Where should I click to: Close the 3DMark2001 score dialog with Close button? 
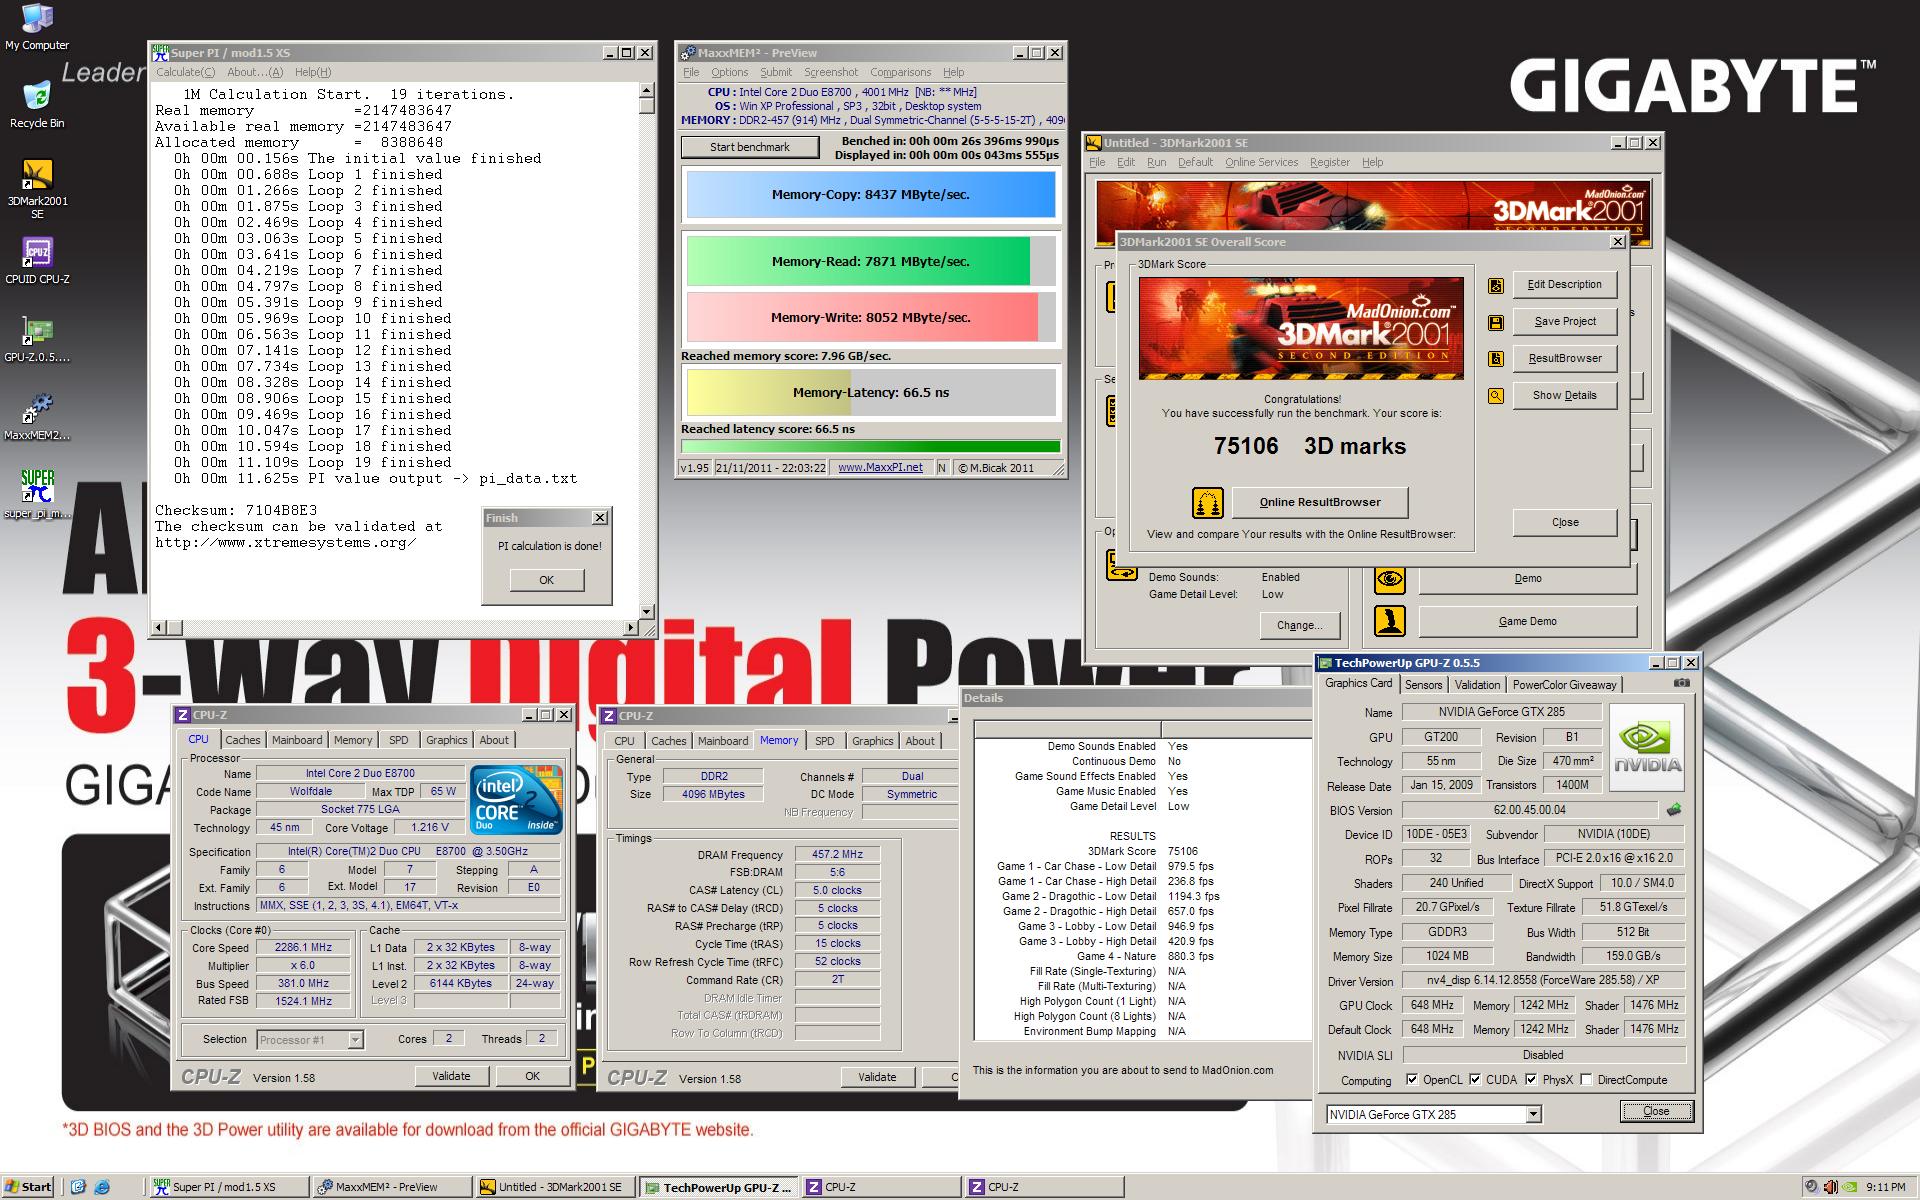(x=1565, y=522)
